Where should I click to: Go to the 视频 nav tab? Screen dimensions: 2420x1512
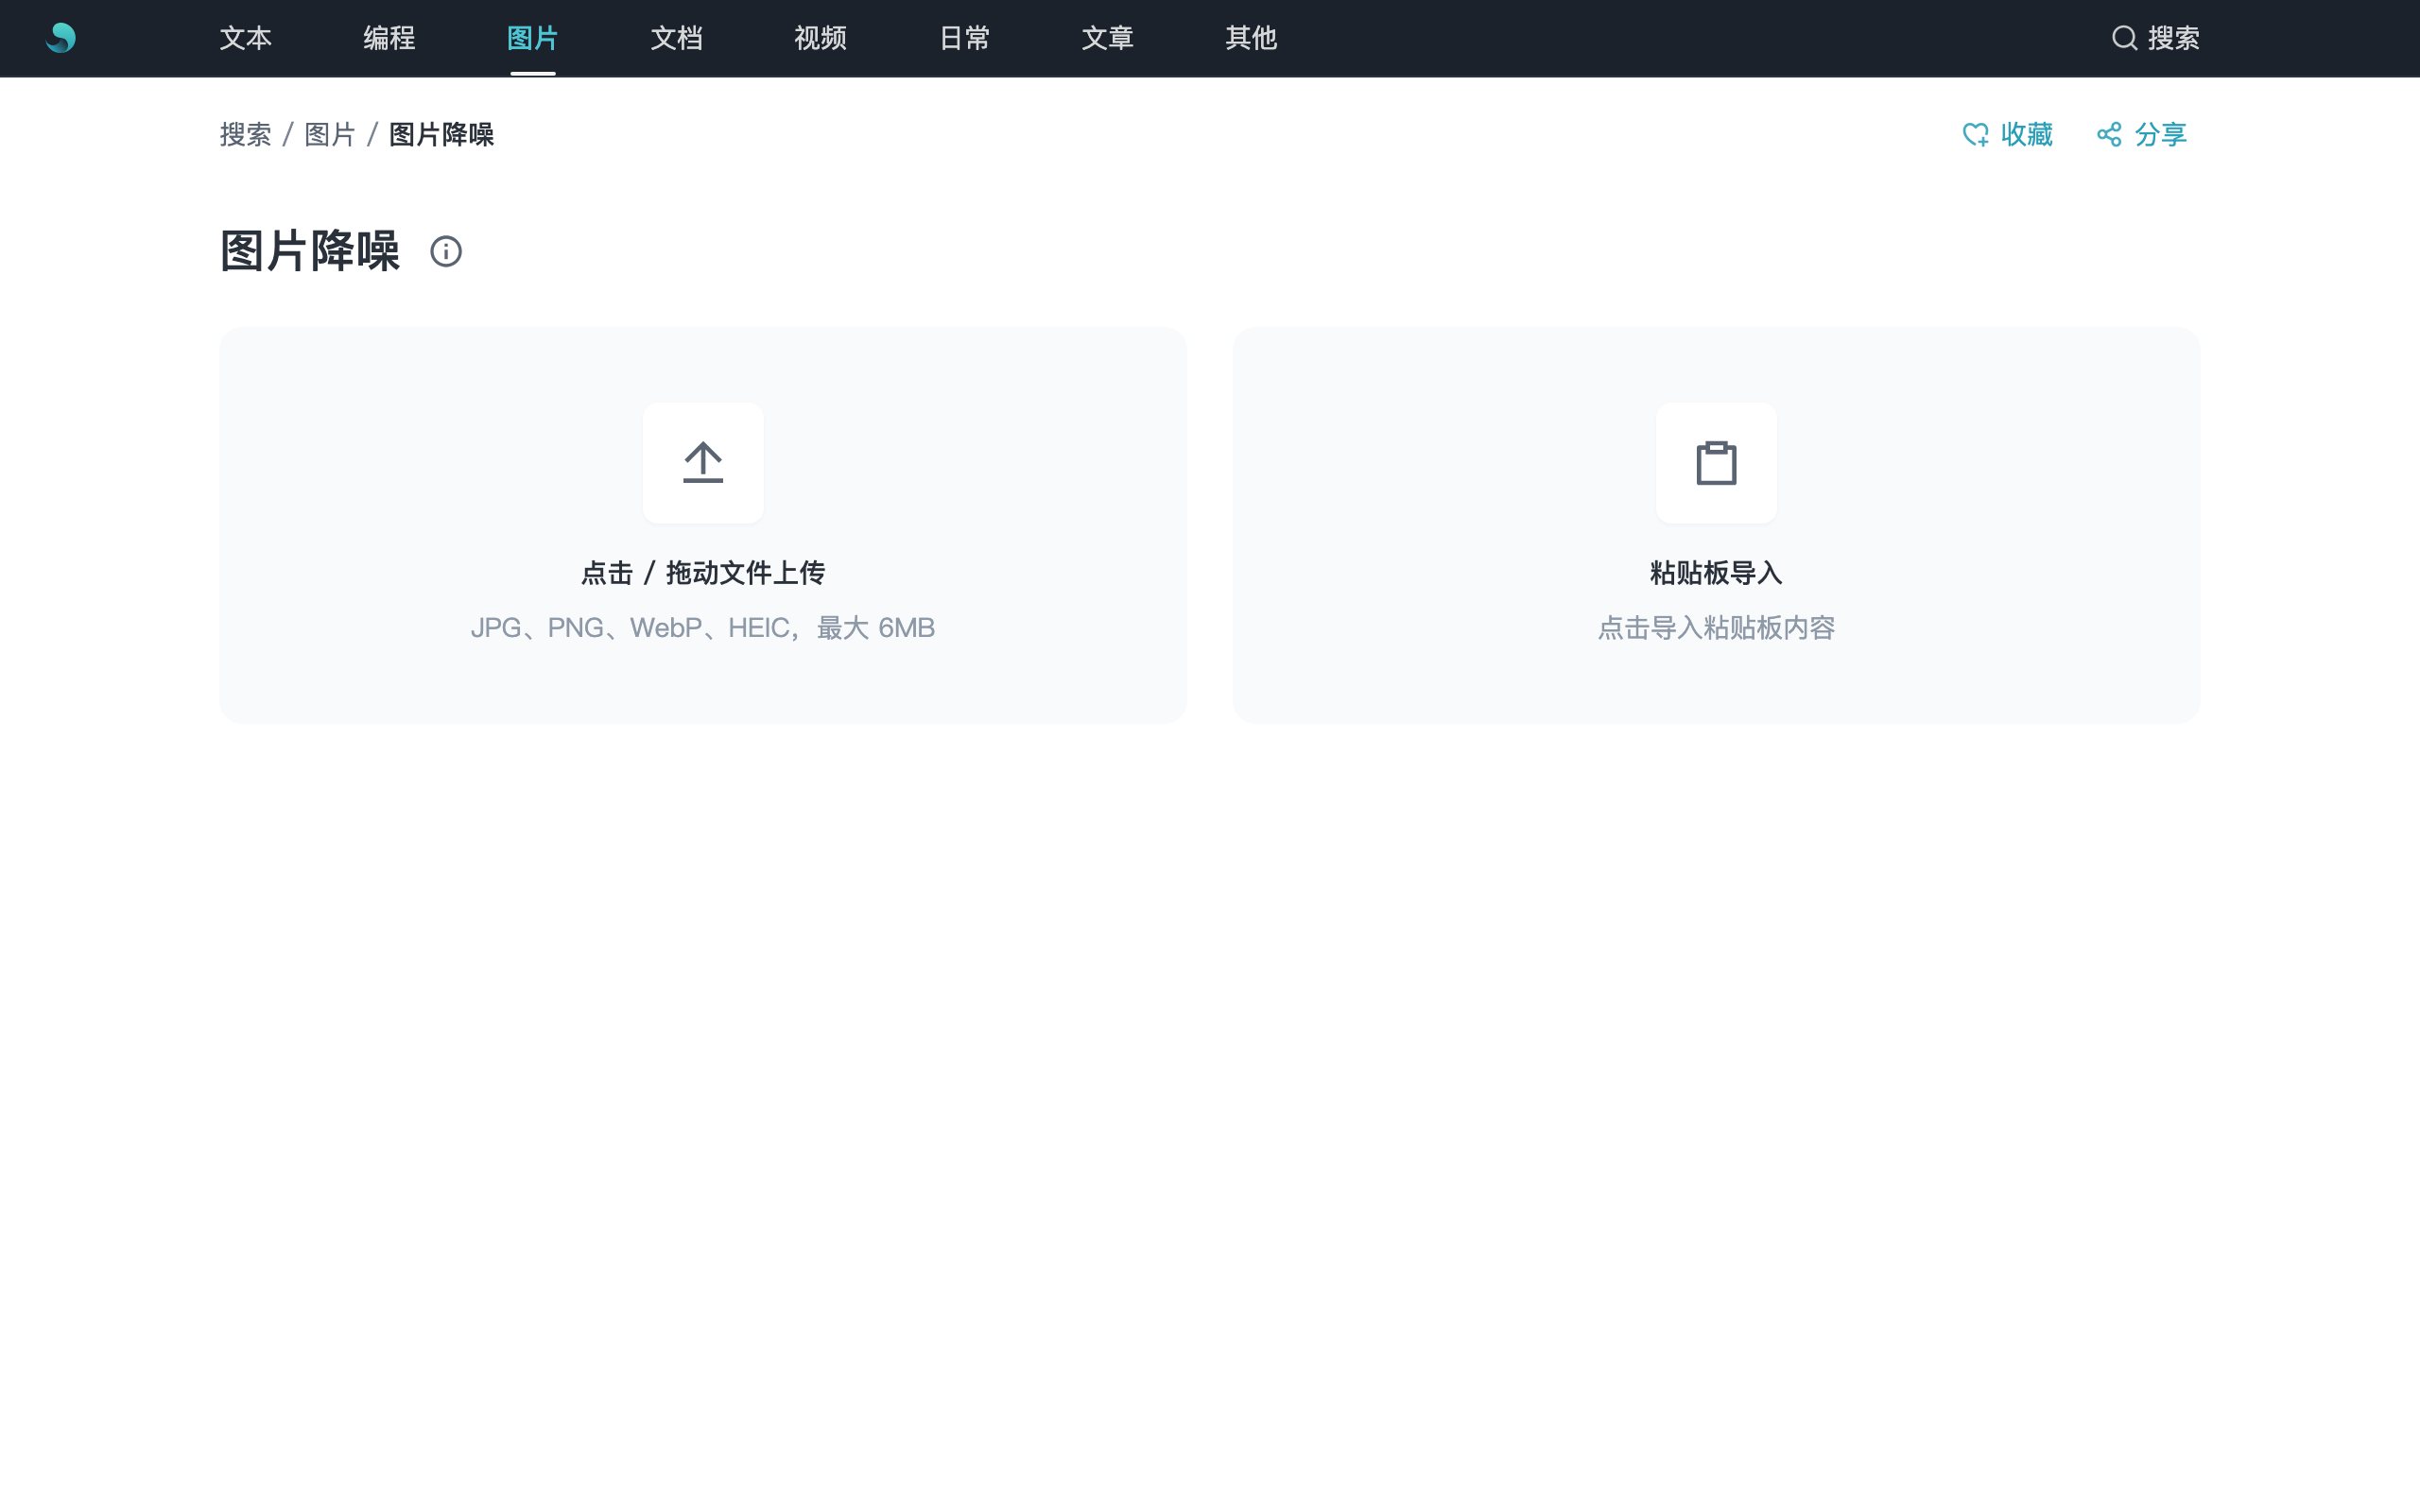820,38
